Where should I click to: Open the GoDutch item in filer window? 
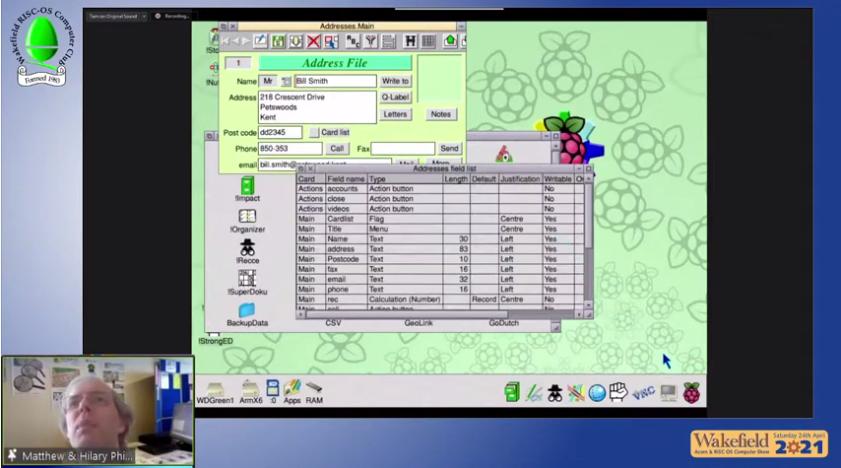(x=504, y=323)
